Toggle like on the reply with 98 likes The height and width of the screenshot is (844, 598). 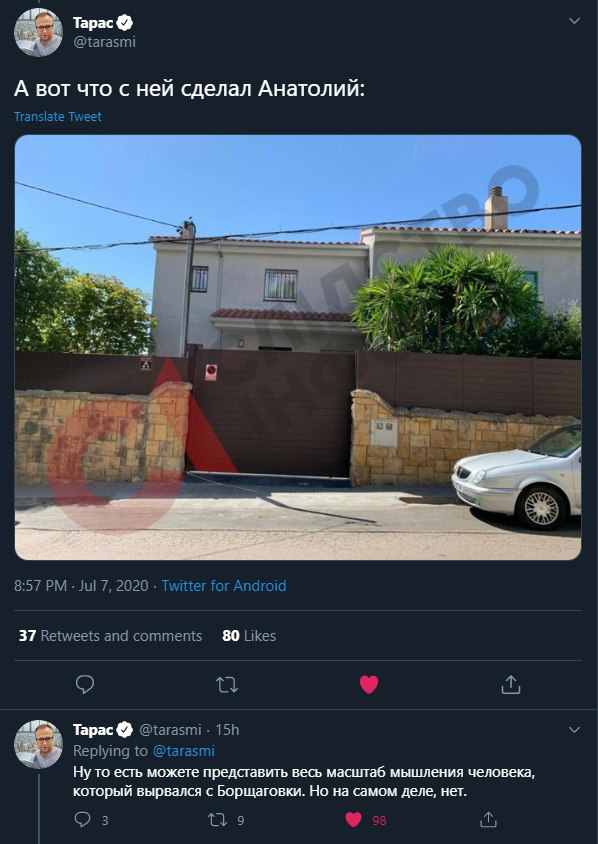coord(353,820)
